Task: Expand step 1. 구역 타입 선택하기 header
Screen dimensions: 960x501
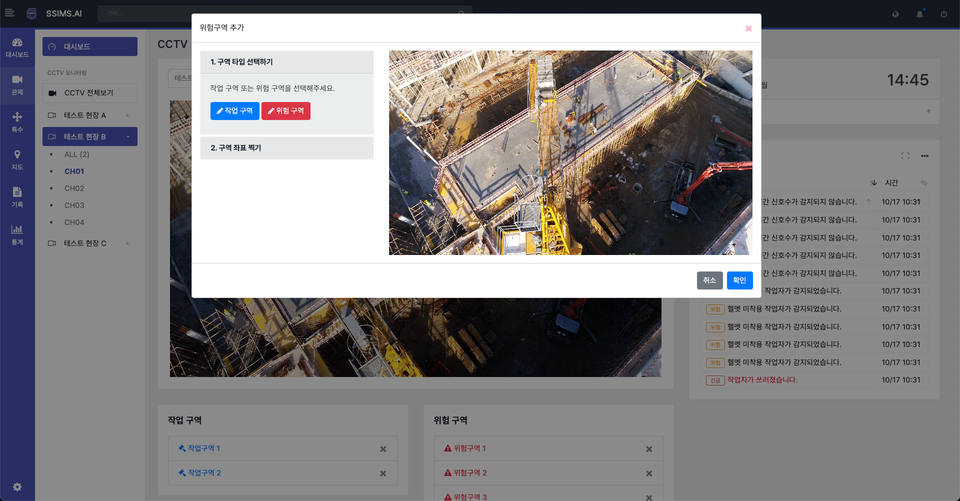Action: click(x=287, y=62)
